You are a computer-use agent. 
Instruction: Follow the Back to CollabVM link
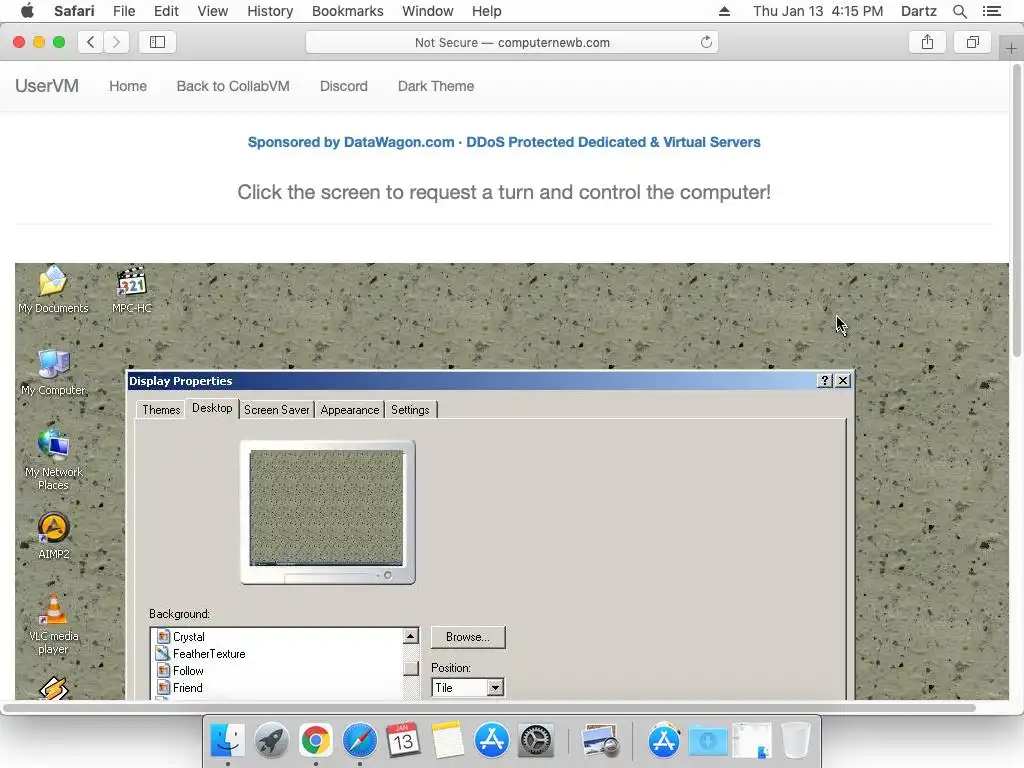[x=233, y=86]
